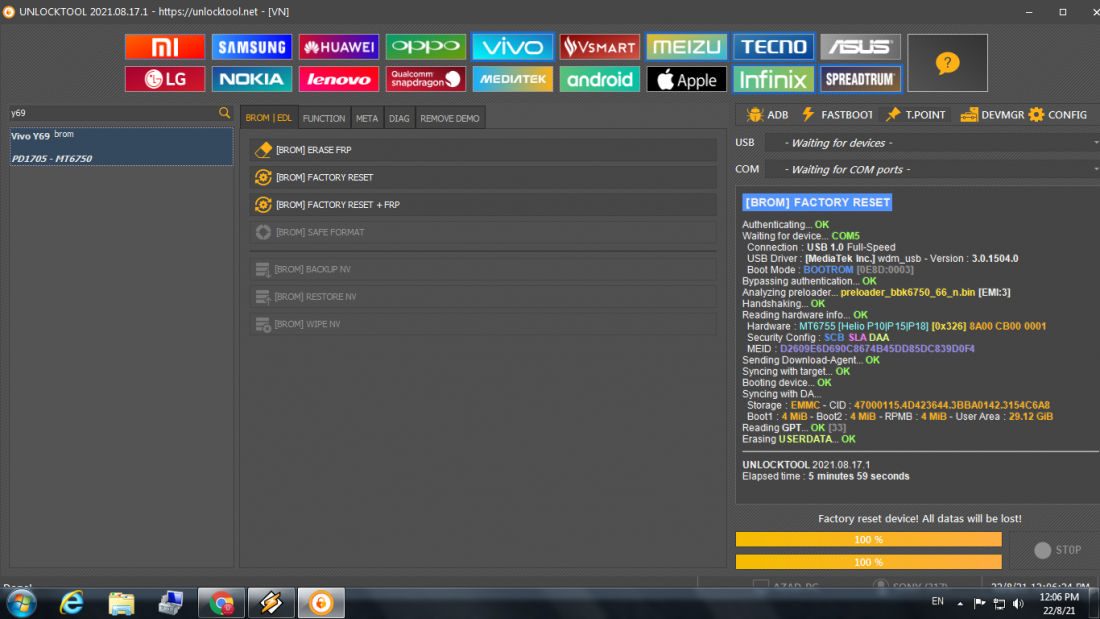
Task: Open Internet Explorer from taskbar
Action: point(72,603)
